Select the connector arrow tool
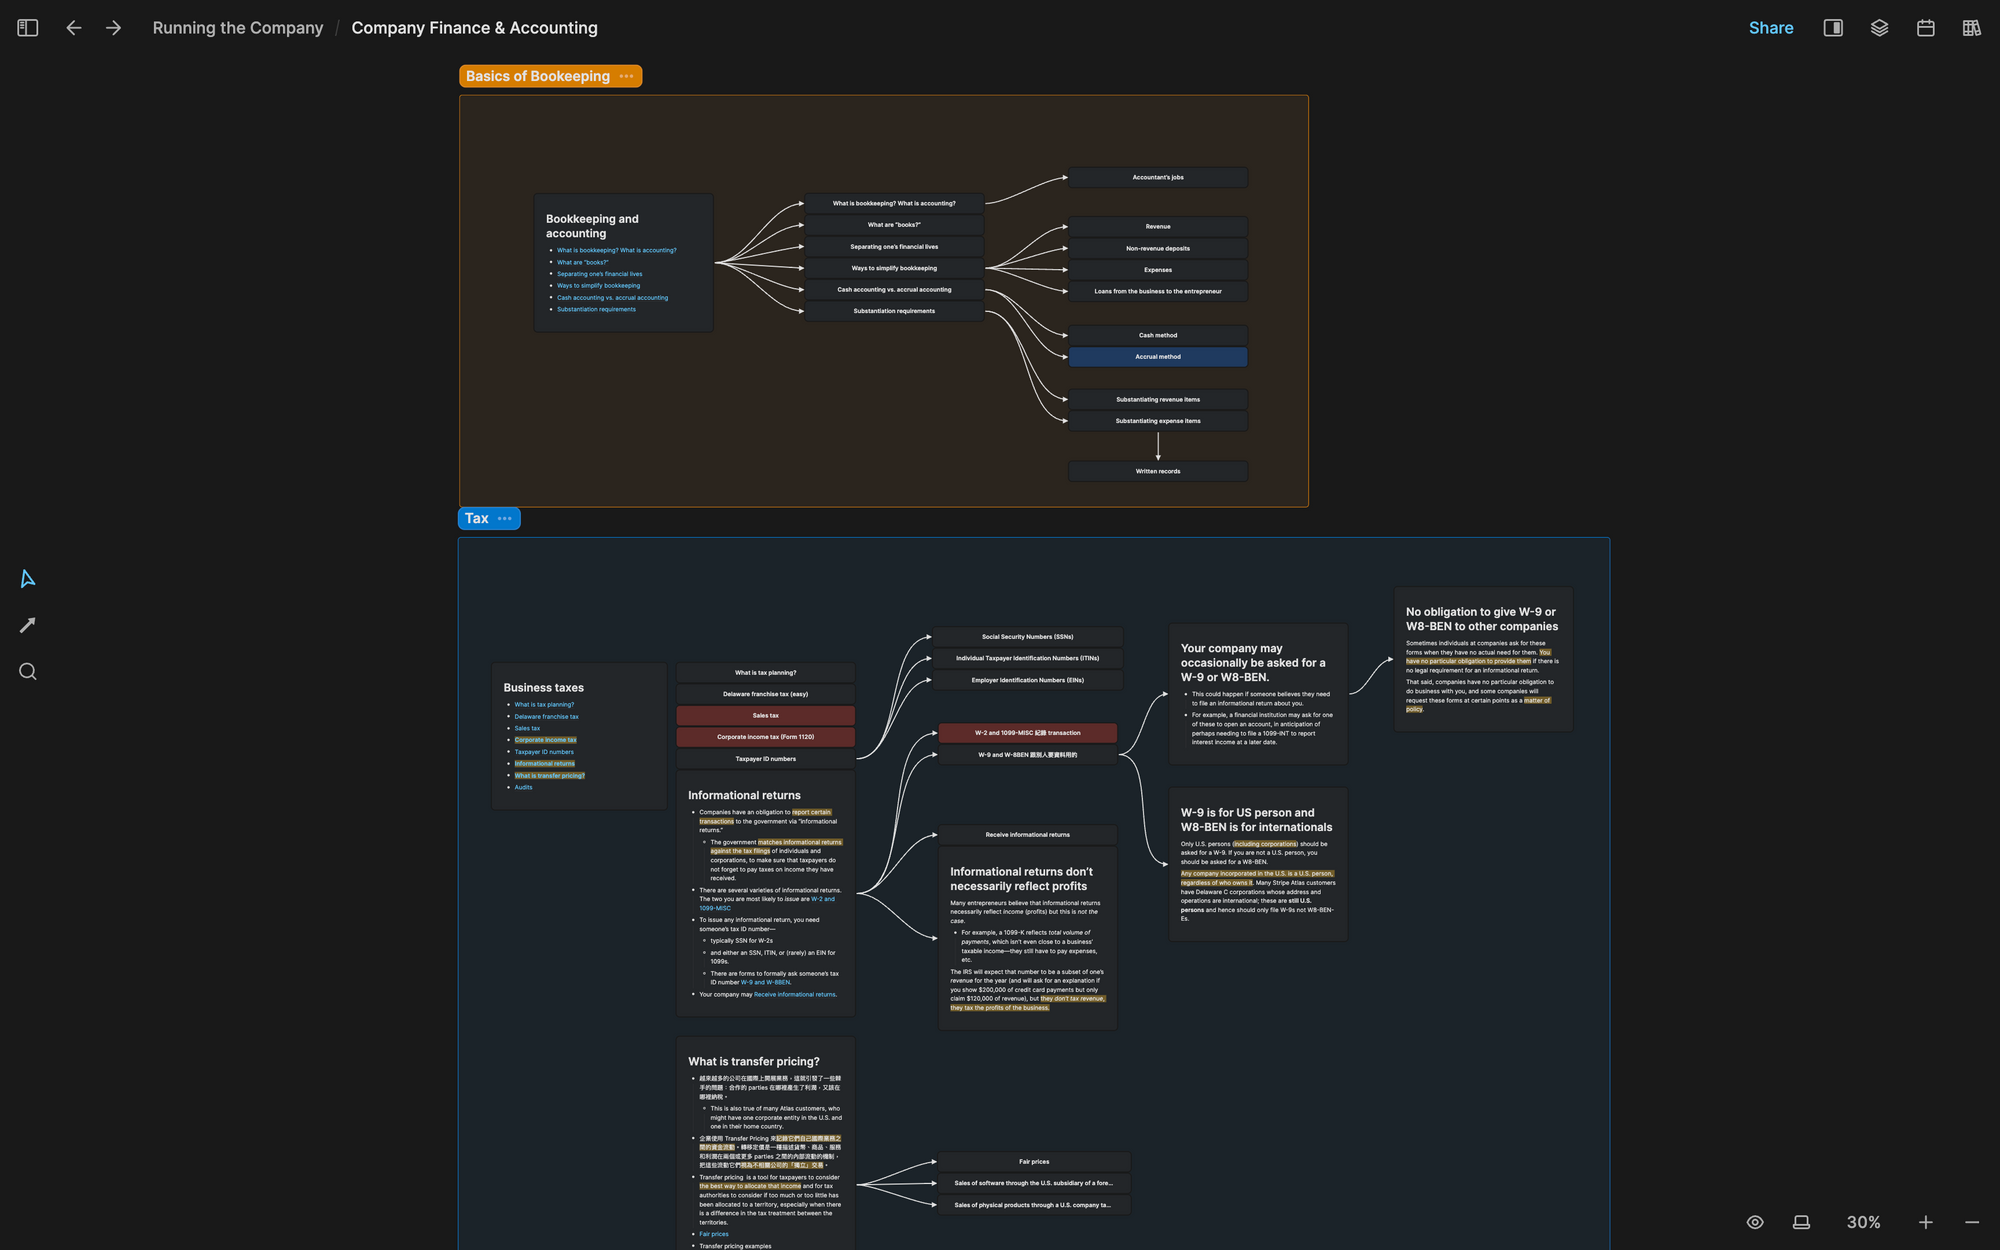2000x1250 pixels. point(28,625)
